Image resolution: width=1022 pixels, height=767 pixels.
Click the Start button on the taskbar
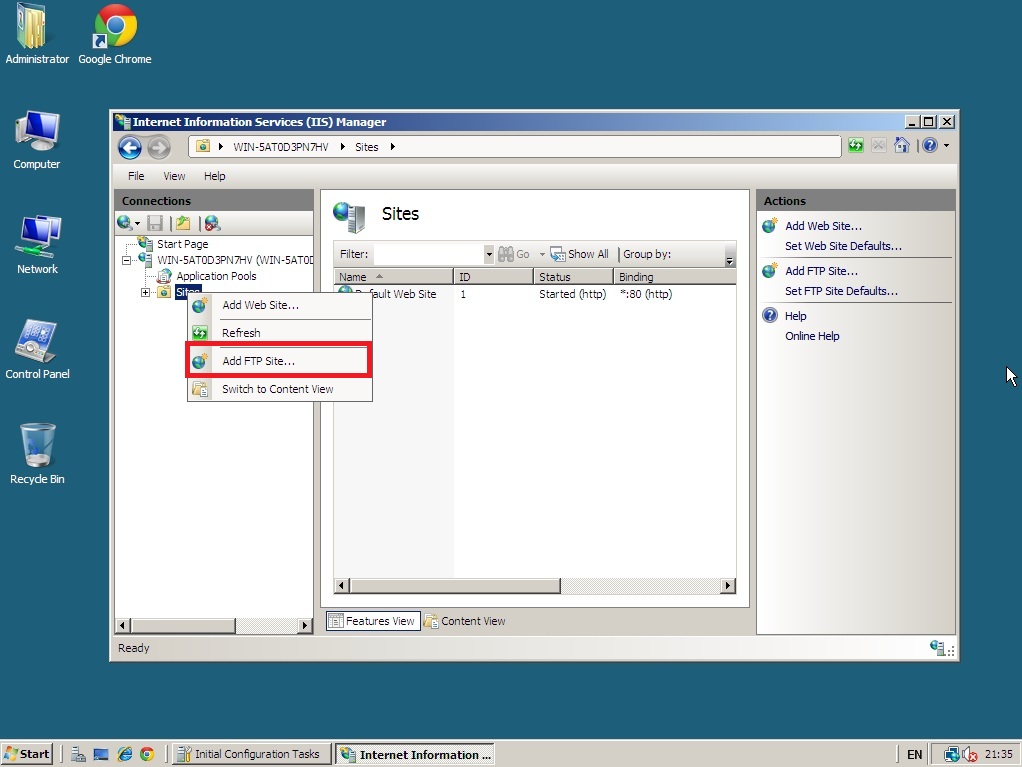[x=27, y=754]
